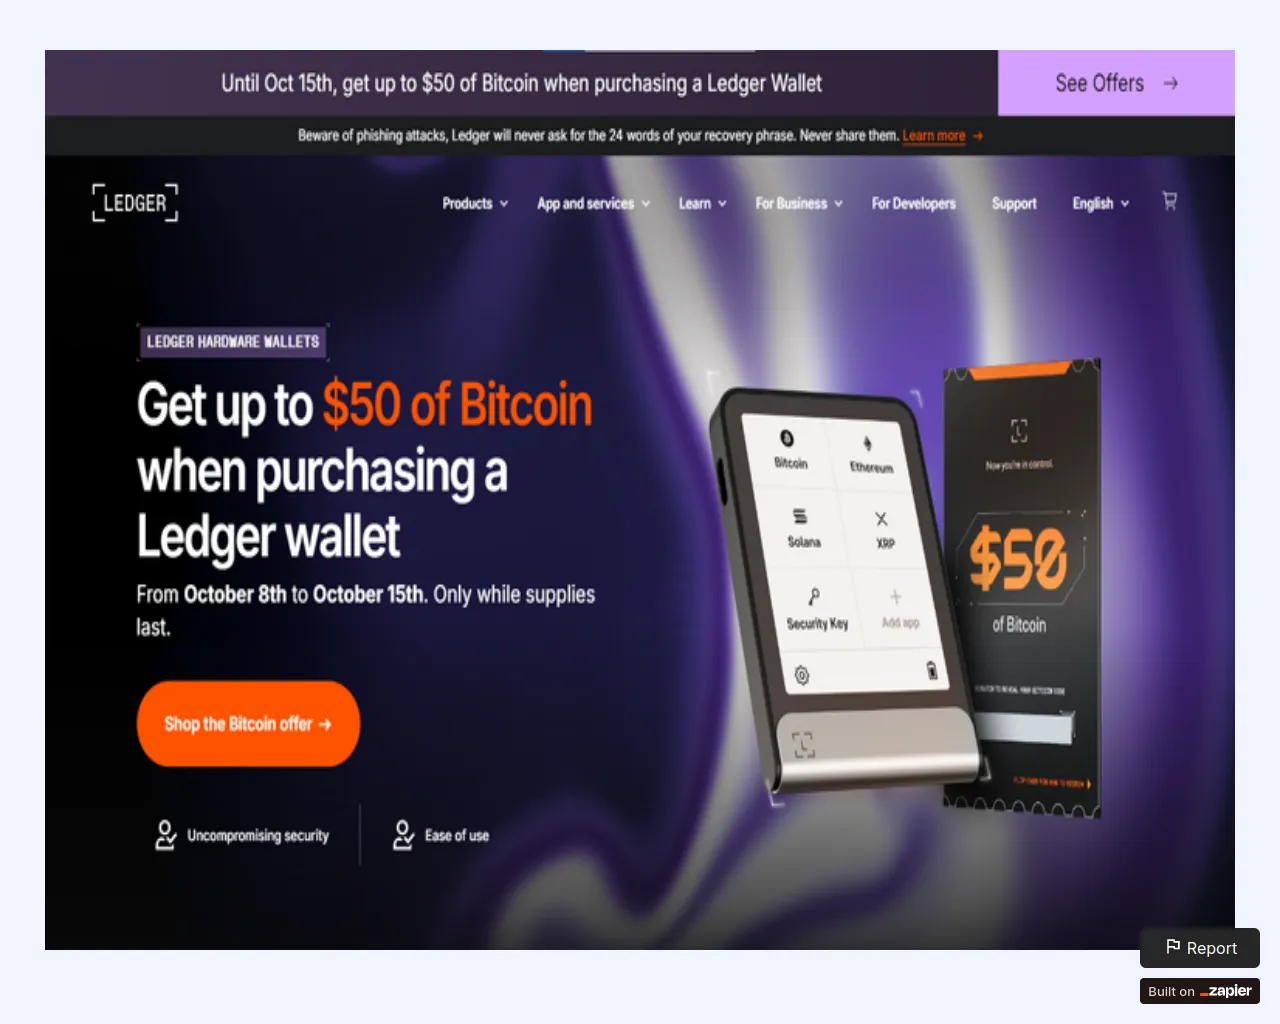Image resolution: width=1280 pixels, height=1024 pixels.
Task: Follow the Learn more phishing link
Action: [x=934, y=136]
